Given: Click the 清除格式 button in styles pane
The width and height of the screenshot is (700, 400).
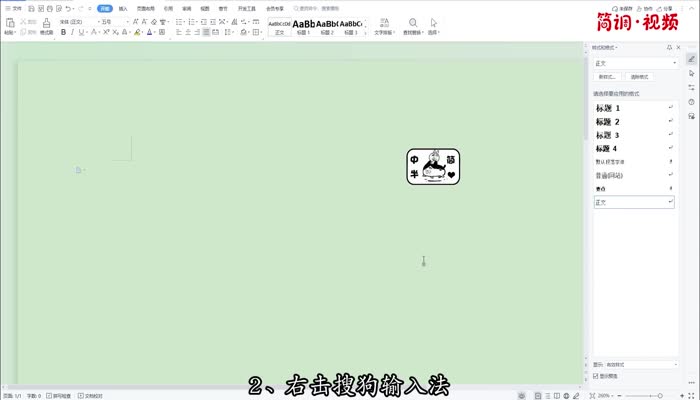Looking at the screenshot, I should [638, 77].
